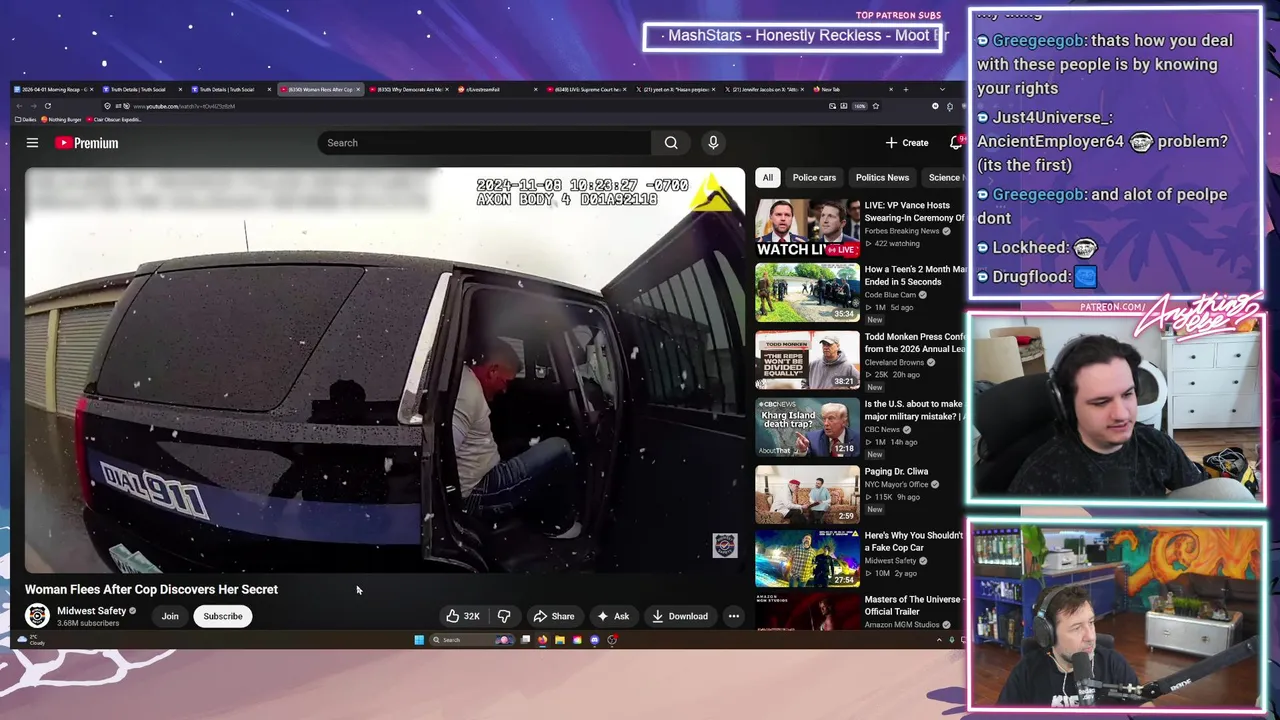Open Discord from the taskbar
Image resolution: width=1280 pixels, height=720 pixels.
594,640
